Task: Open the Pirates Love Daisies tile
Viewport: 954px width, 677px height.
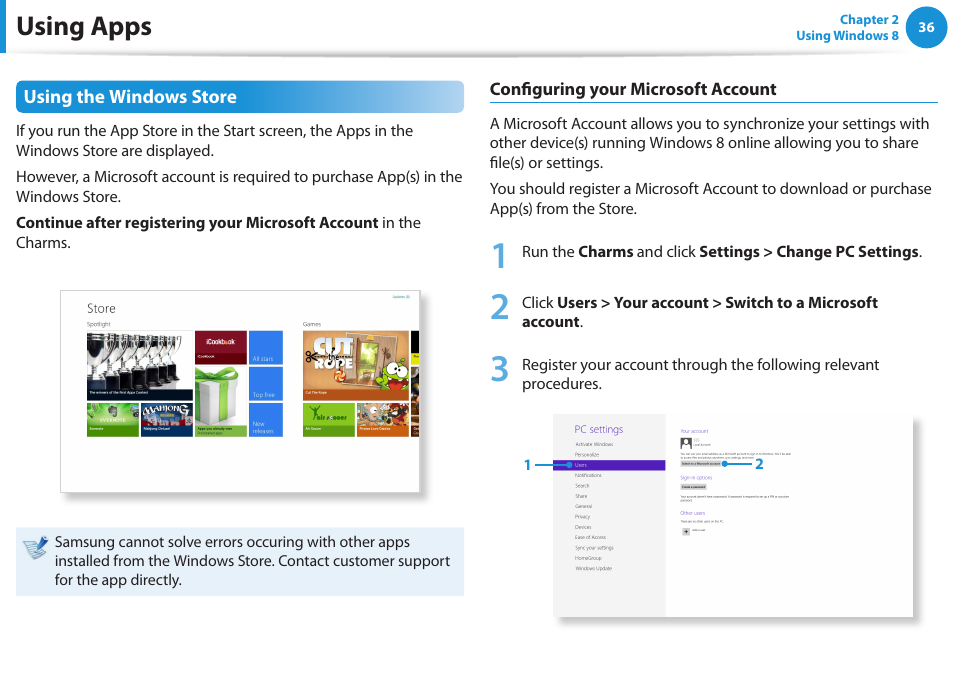Action: point(383,420)
